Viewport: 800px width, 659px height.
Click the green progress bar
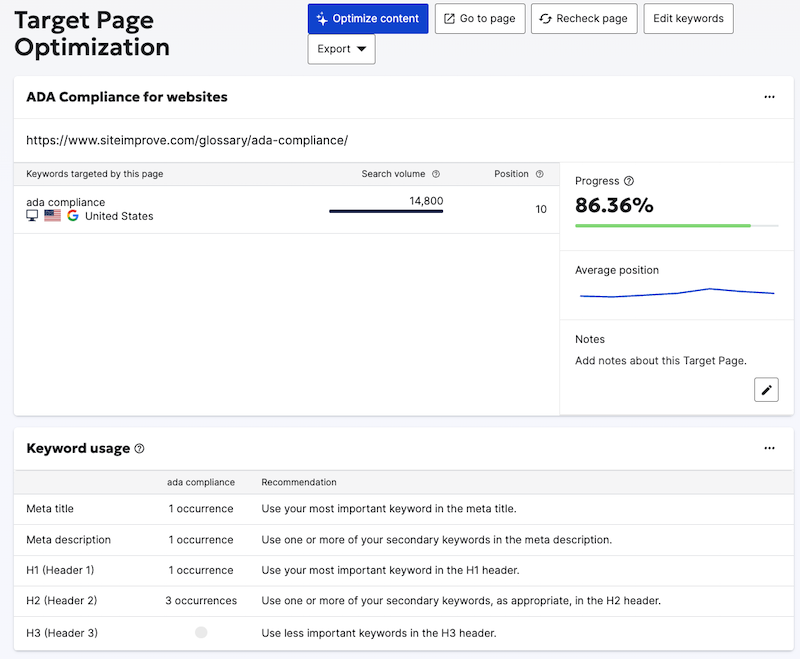click(x=663, y=226)
